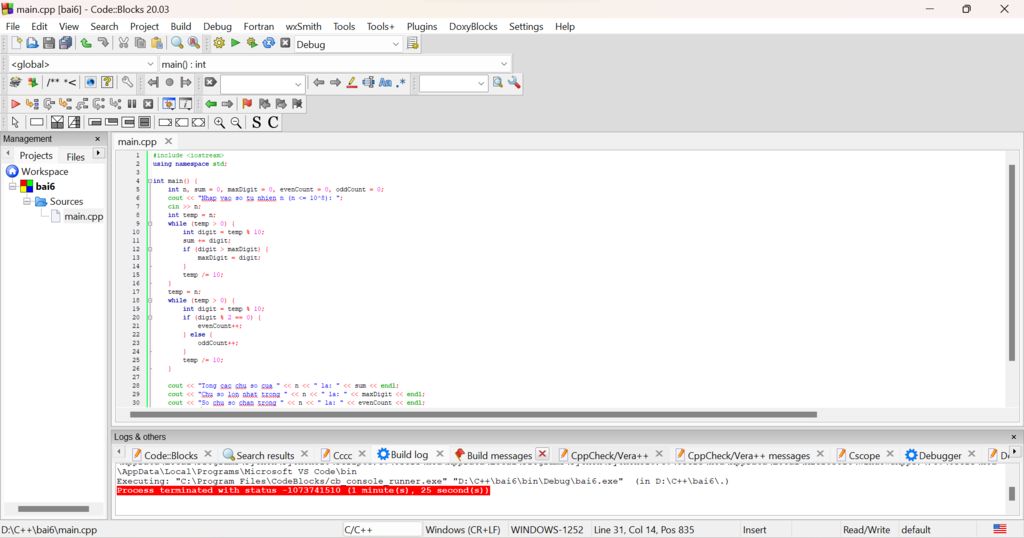Toggle highlight in incremental search toolbar

click(352, 82)
